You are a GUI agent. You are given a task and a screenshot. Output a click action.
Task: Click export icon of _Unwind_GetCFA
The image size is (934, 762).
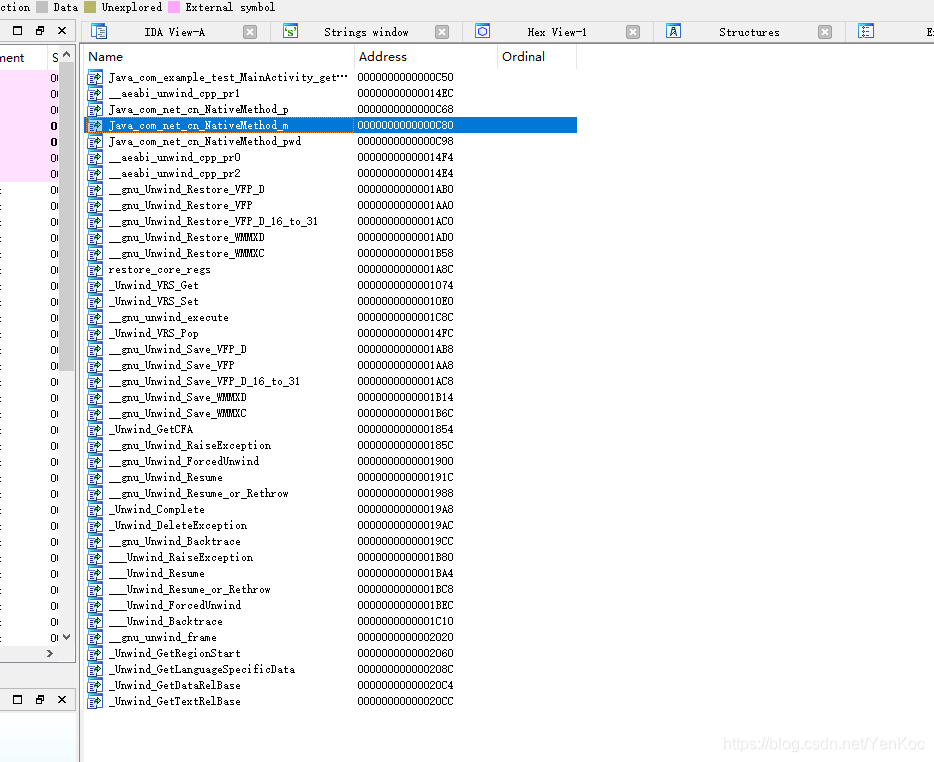pyautogui.click(x=95, y=430)
